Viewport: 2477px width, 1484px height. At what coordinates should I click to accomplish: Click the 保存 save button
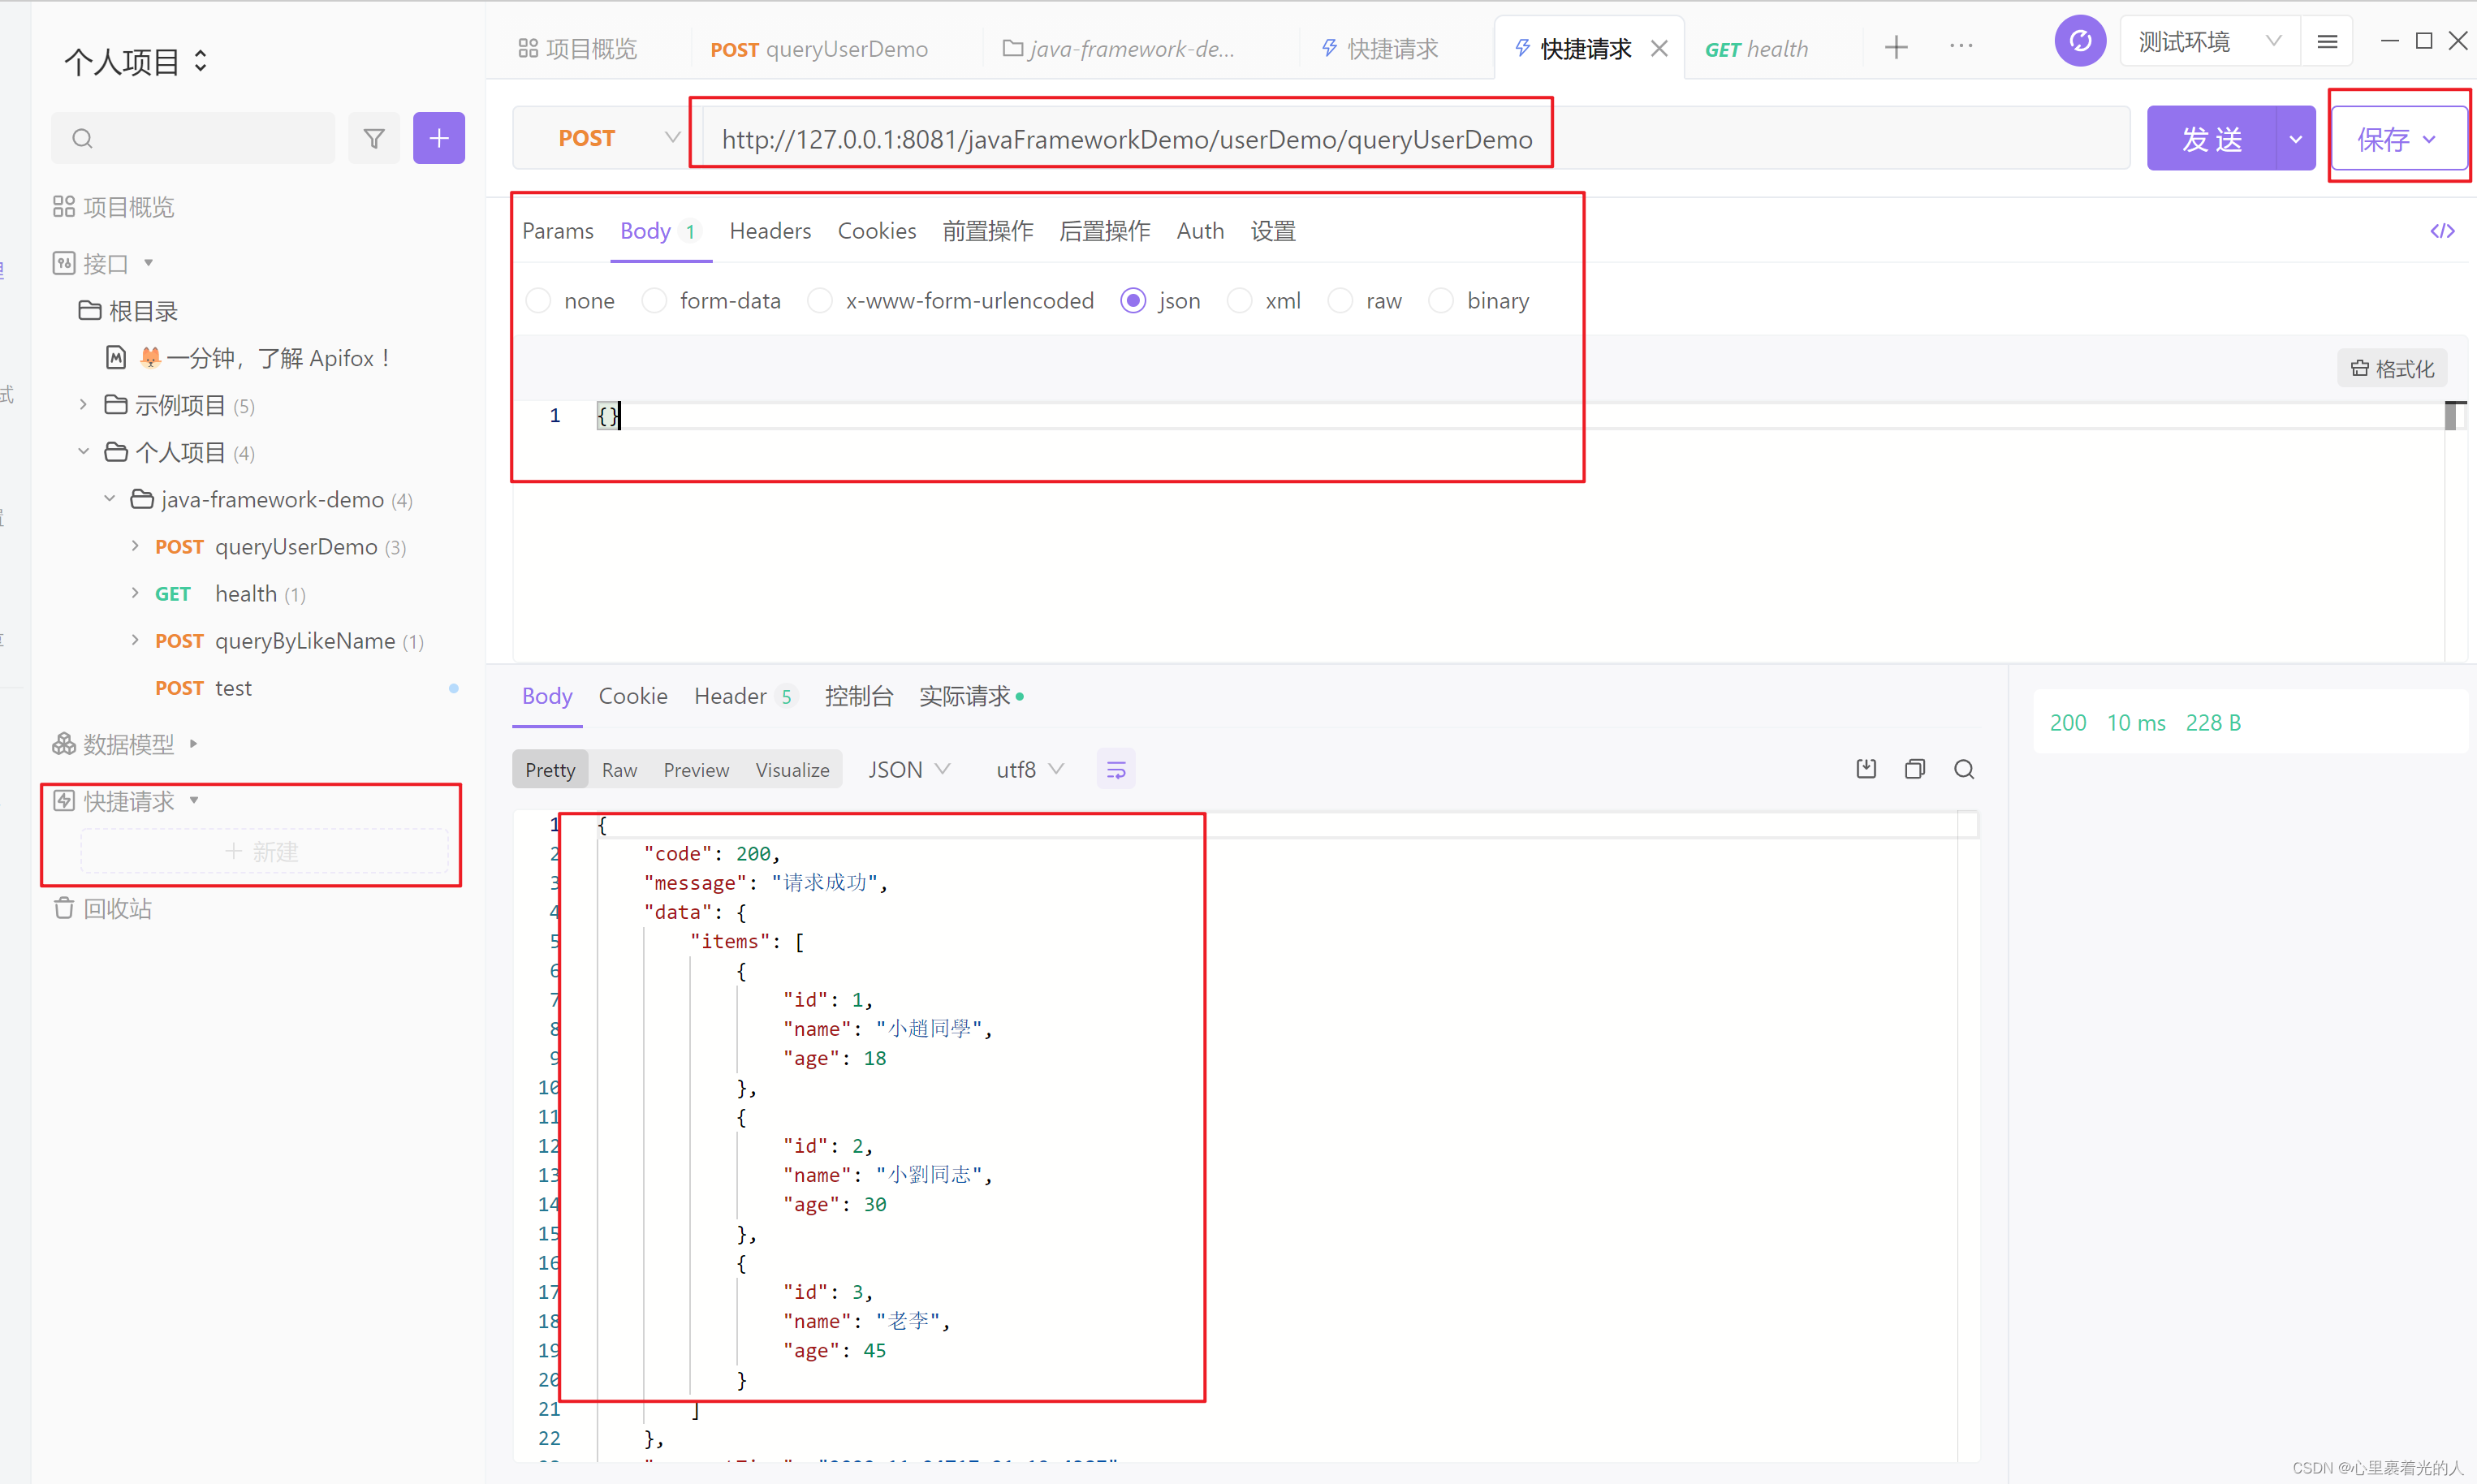(2398, 139)
